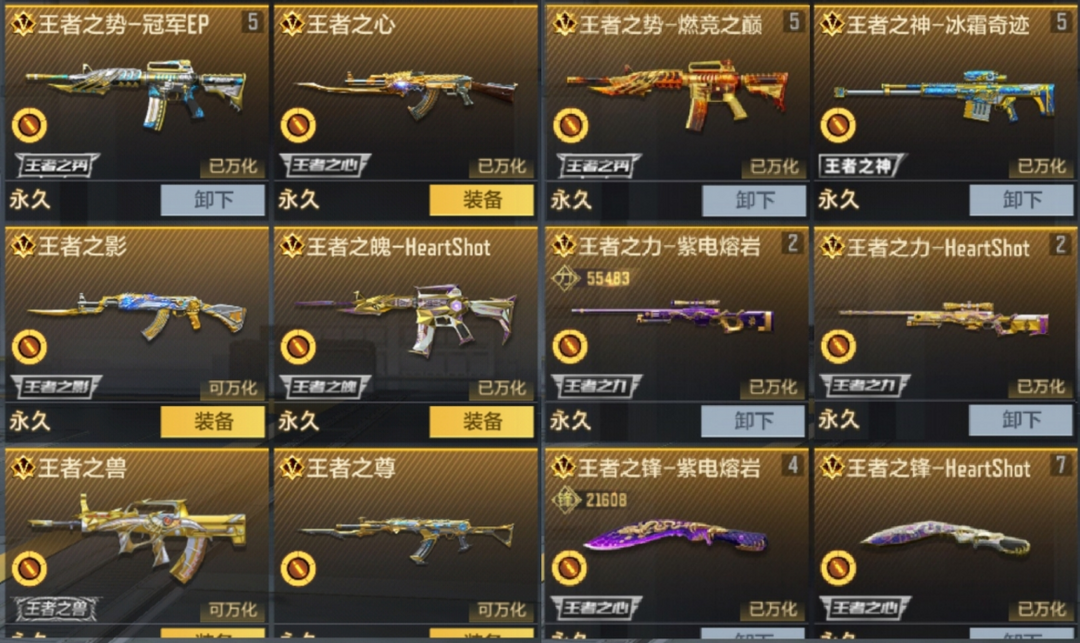Click the 已万化 label on 王者之势-燃竞之巅
Viewport: 1080px width, 643px height.
774,167
